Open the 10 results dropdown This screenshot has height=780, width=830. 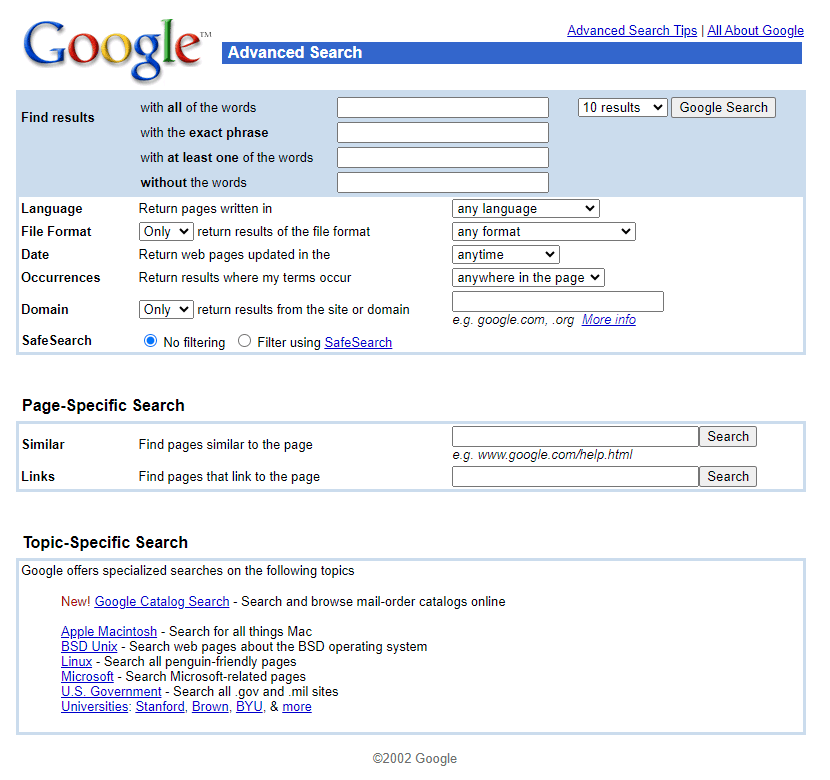click(x=622, y=107)
